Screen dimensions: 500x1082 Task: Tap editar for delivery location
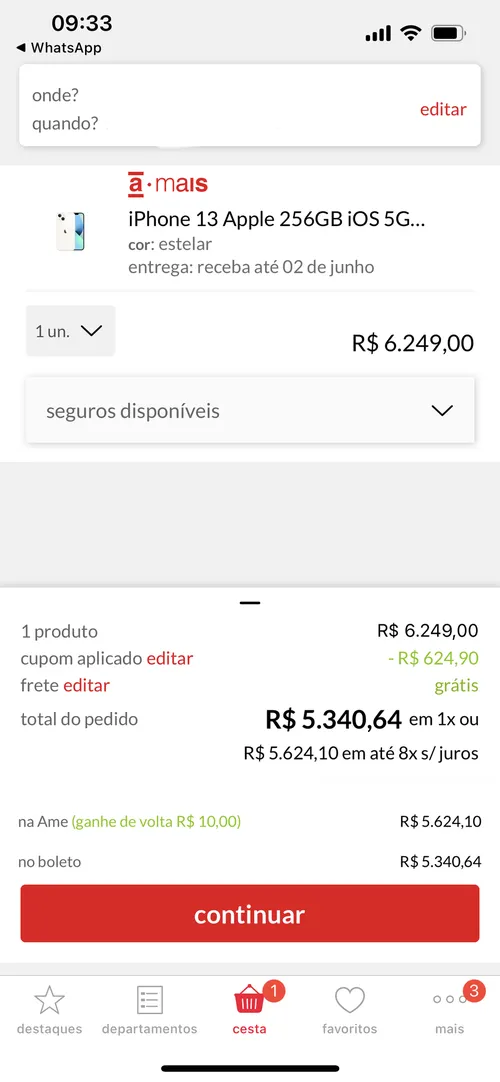tap(443, 109)
